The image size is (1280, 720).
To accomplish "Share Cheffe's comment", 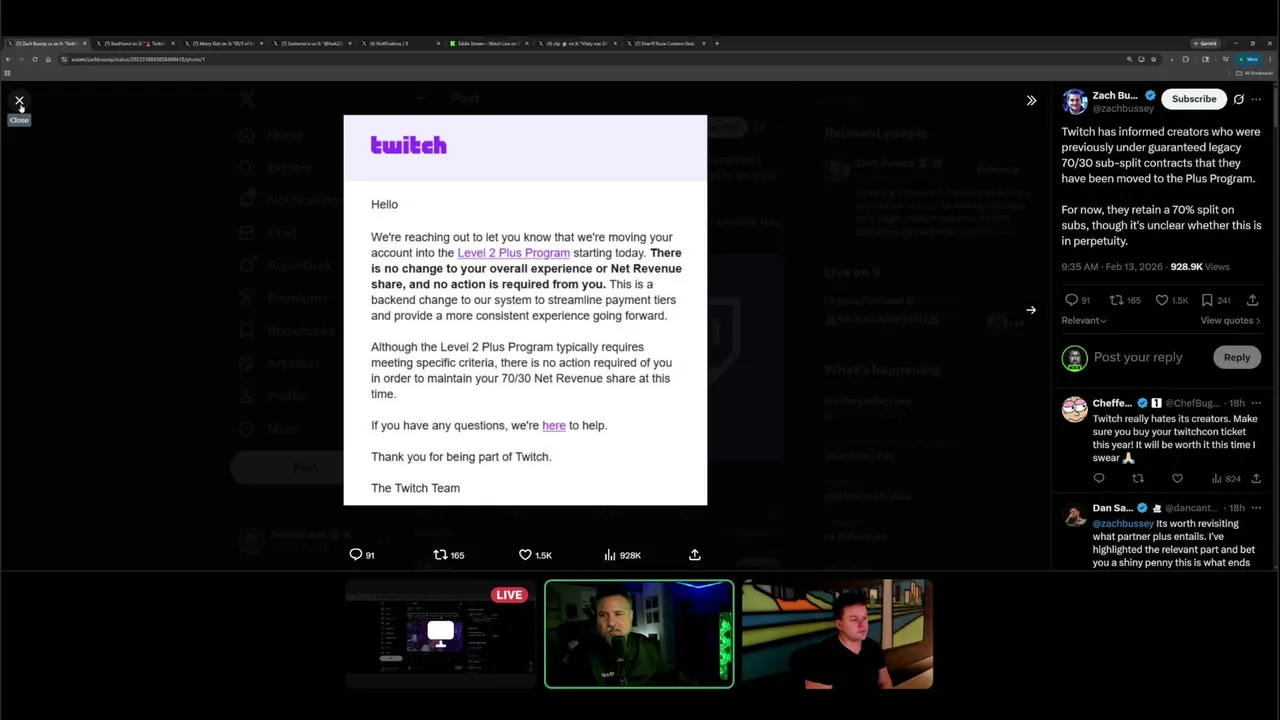I will [1256, 479].
